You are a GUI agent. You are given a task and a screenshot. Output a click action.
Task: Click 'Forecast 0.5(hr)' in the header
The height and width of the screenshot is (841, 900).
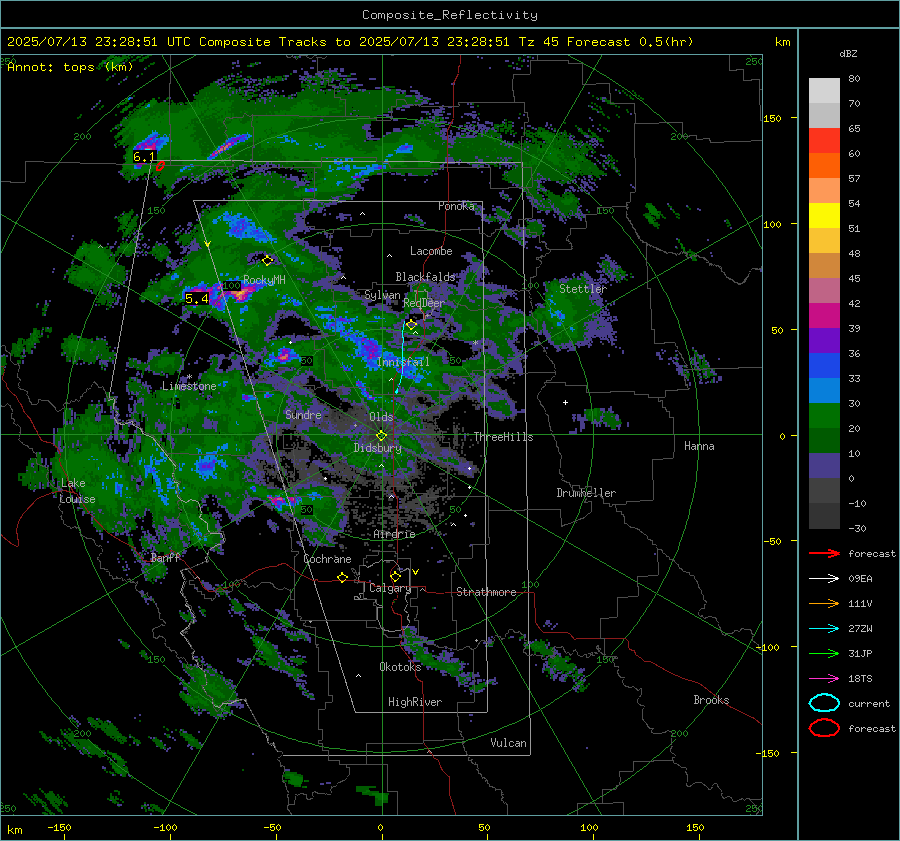click(x=630, y=42)
